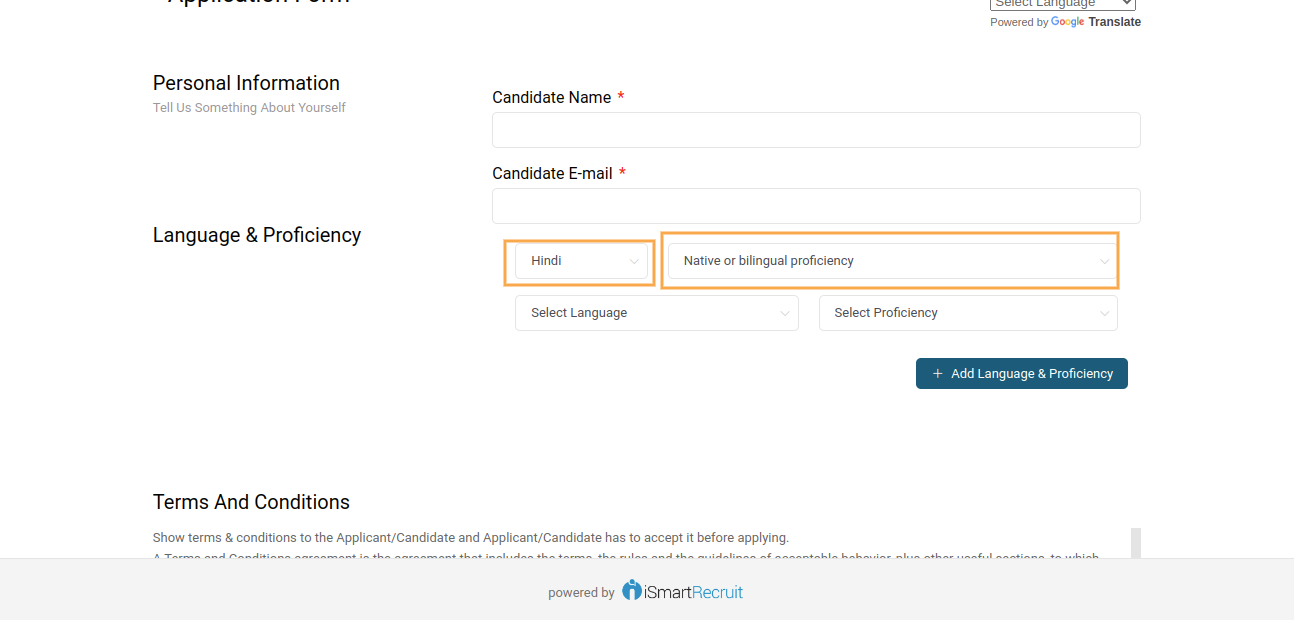Click the Terms And Conditions heading

coord(251,502)
